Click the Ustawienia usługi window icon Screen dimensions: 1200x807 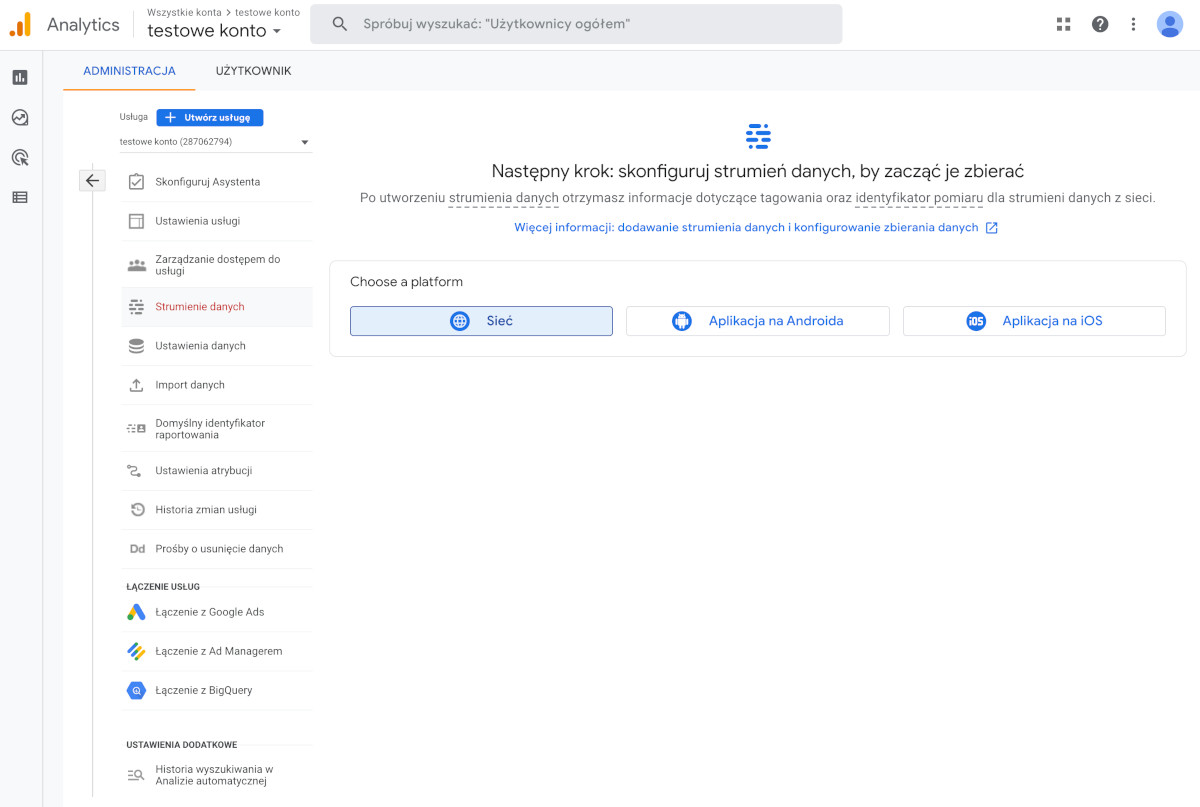click(137, 221)
